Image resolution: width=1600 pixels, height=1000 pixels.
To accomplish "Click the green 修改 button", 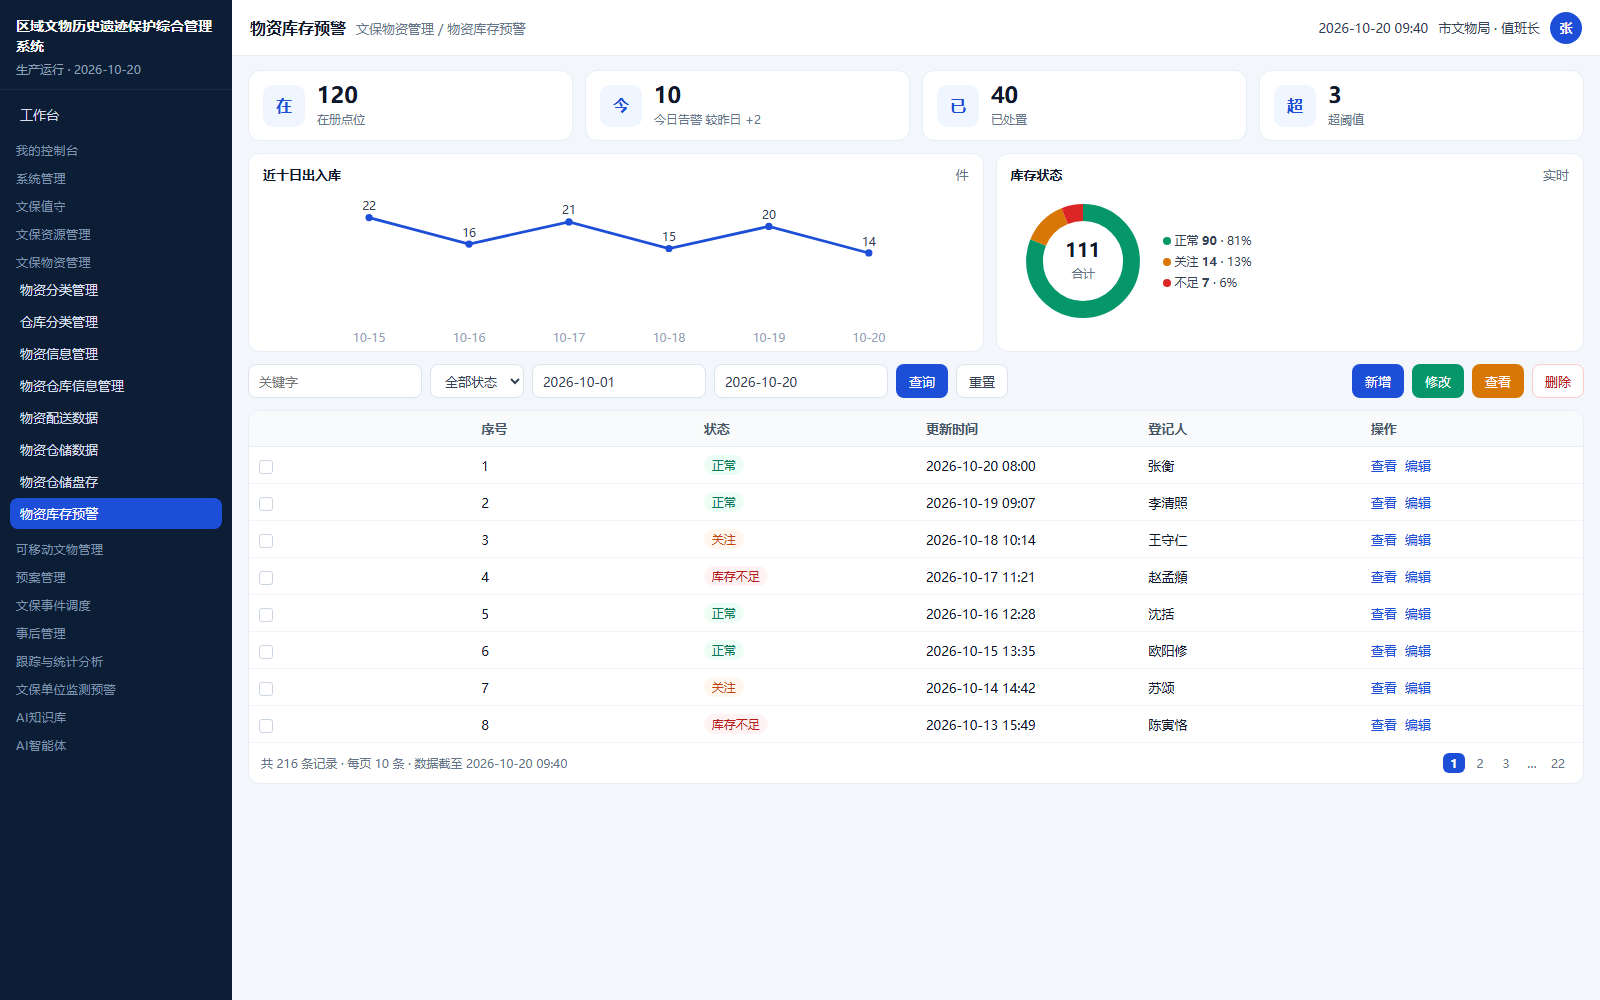I will (x=1438, y=381).
